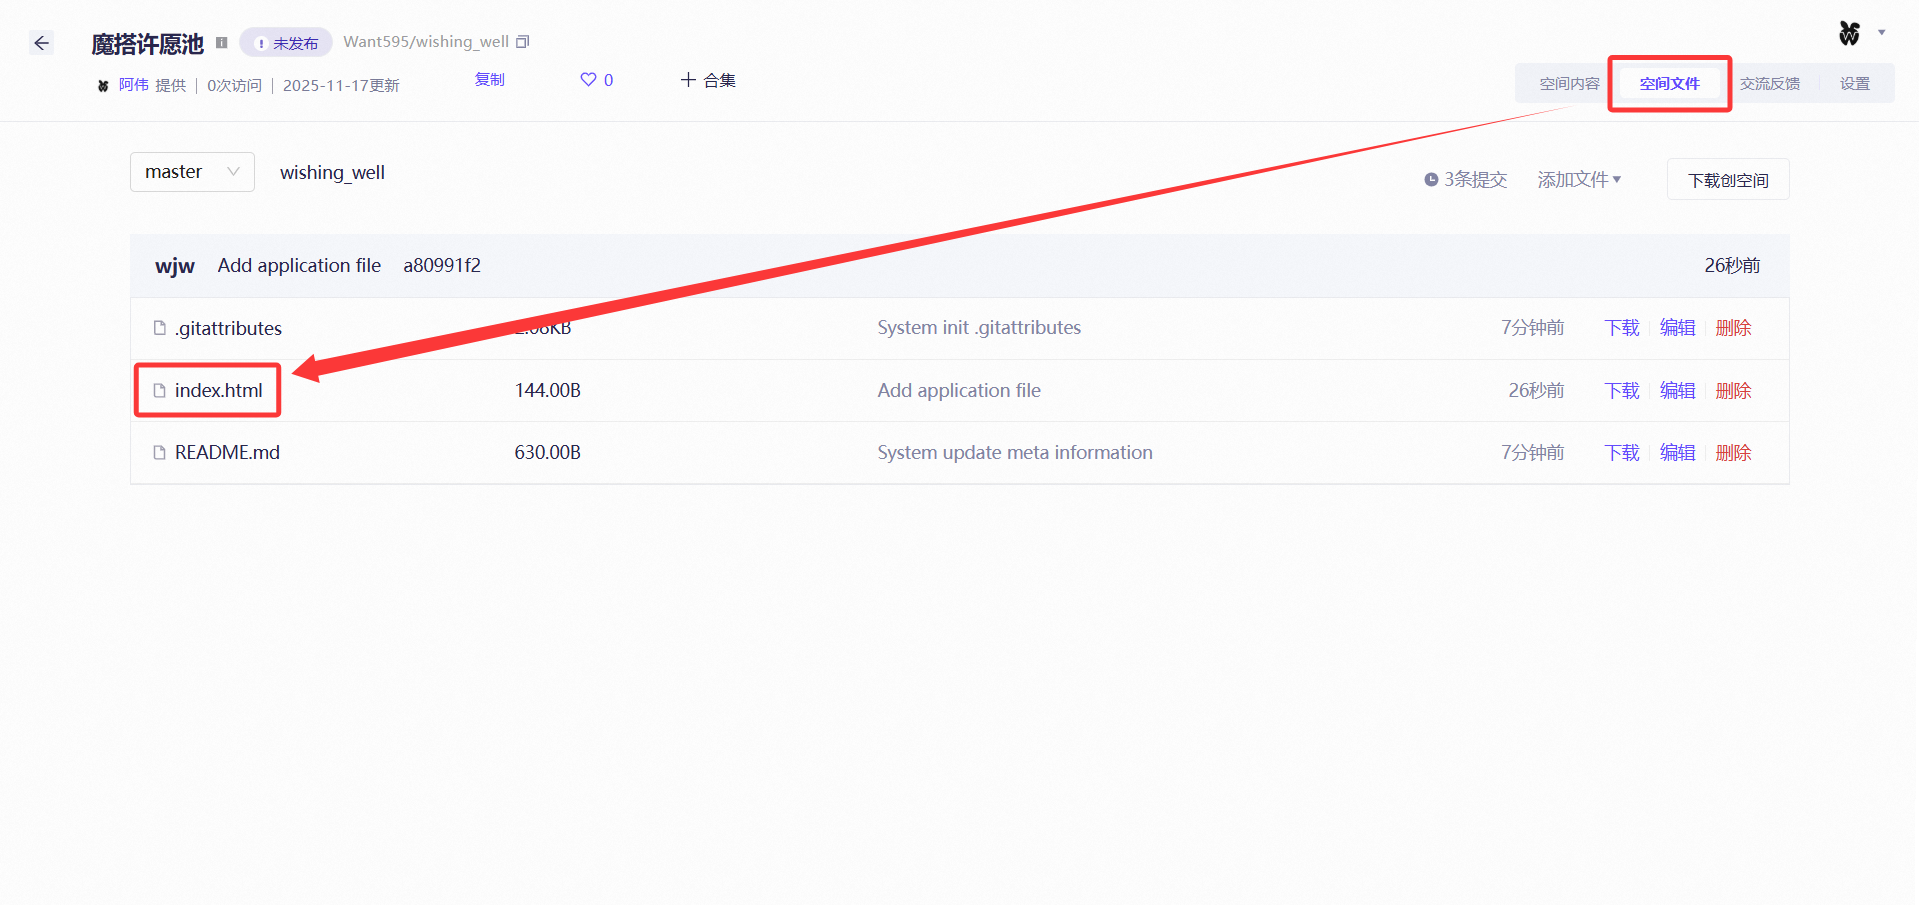The image size is (1919, 905).
Task: Click the file icon beside README.md
Action: [x=159, y=453]
